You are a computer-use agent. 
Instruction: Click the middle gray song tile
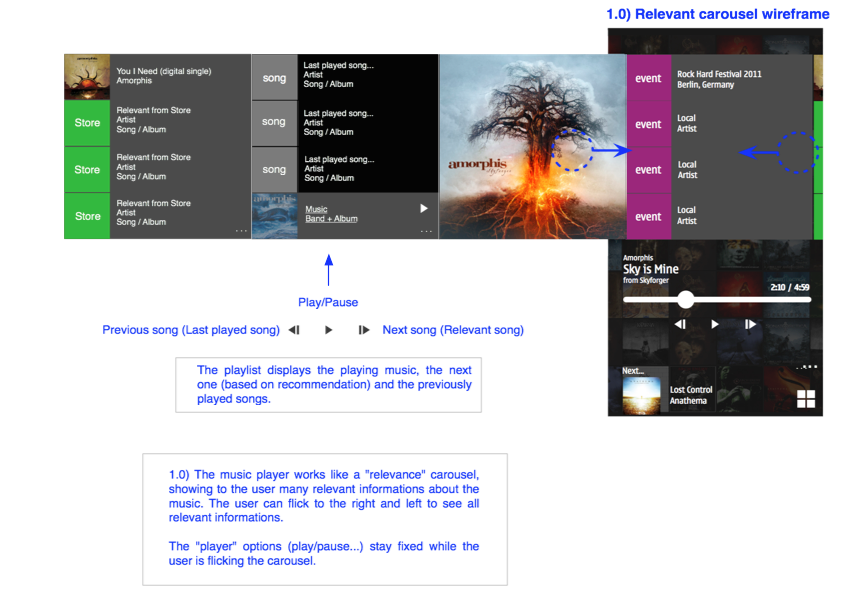(274, 122)
